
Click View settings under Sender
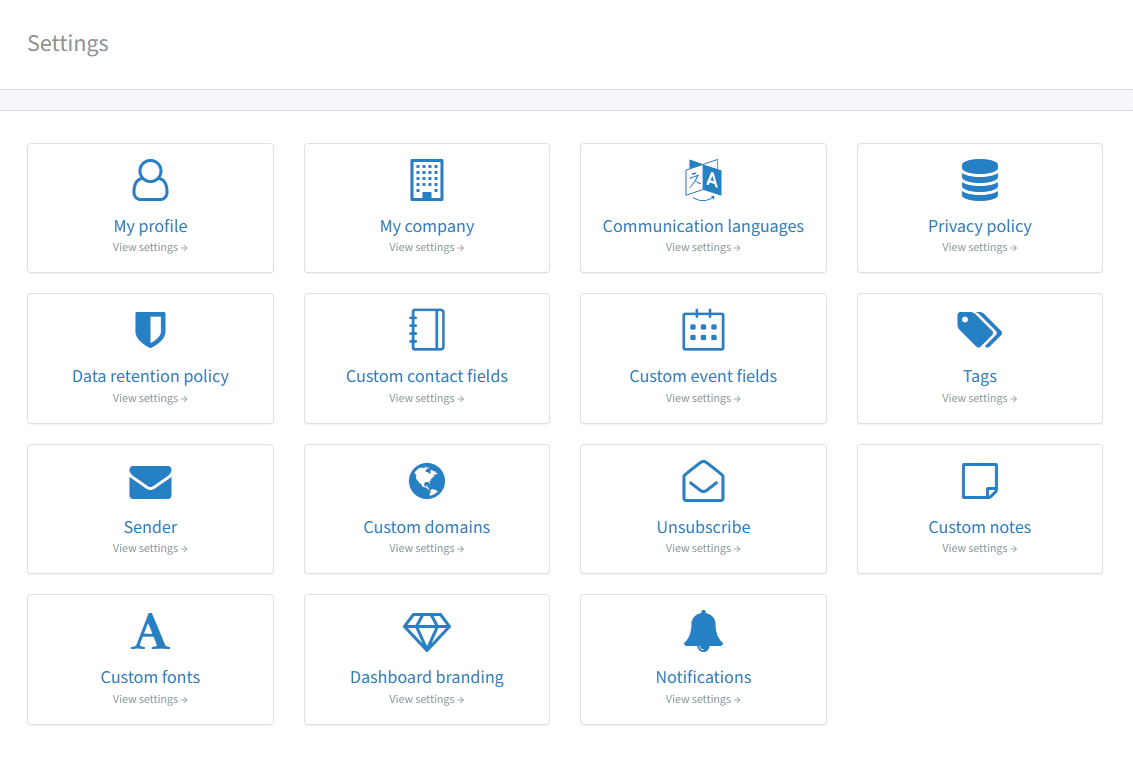click(x=150, y=548)
